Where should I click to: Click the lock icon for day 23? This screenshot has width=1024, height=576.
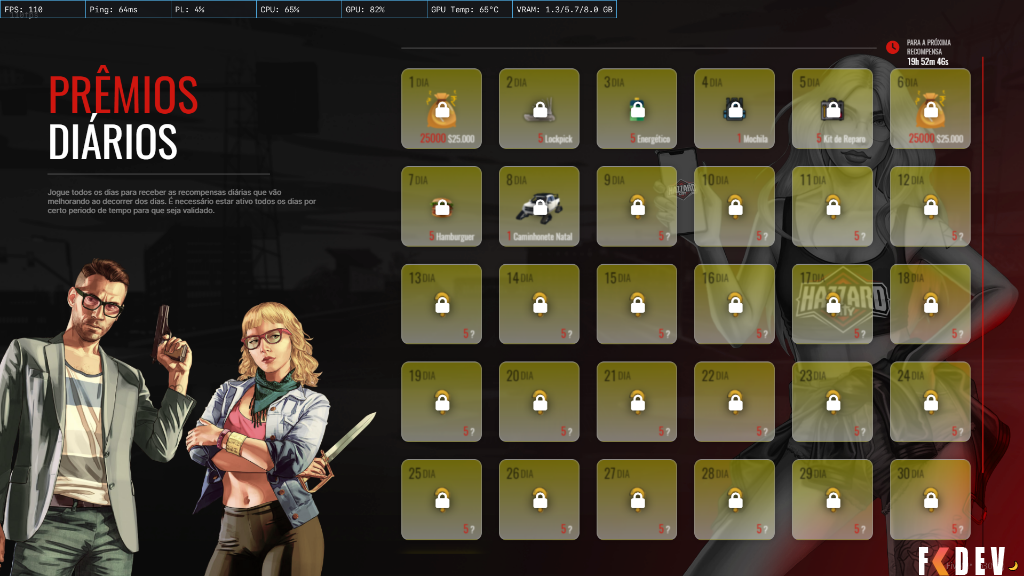click(833, 402)
